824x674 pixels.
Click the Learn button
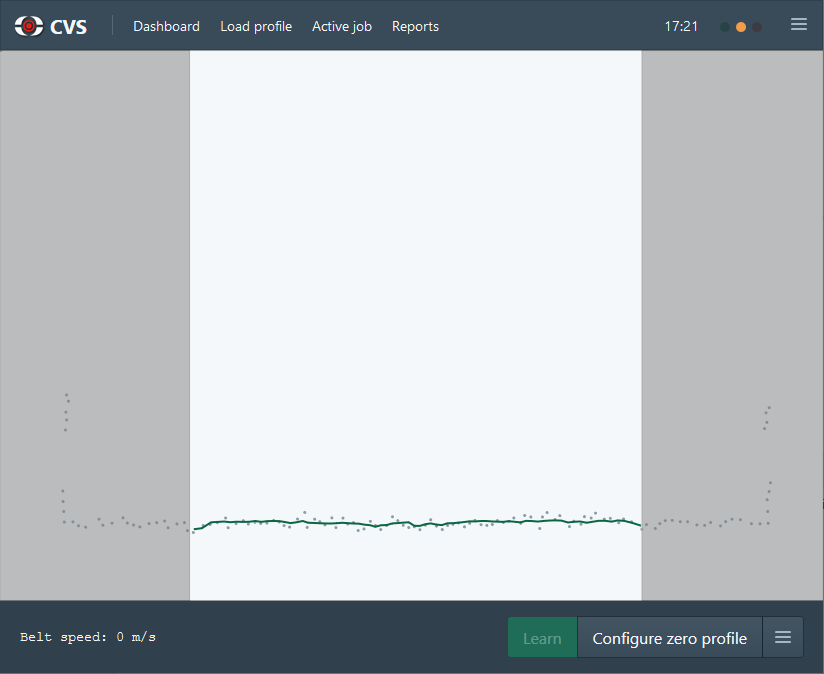point(542,637)
